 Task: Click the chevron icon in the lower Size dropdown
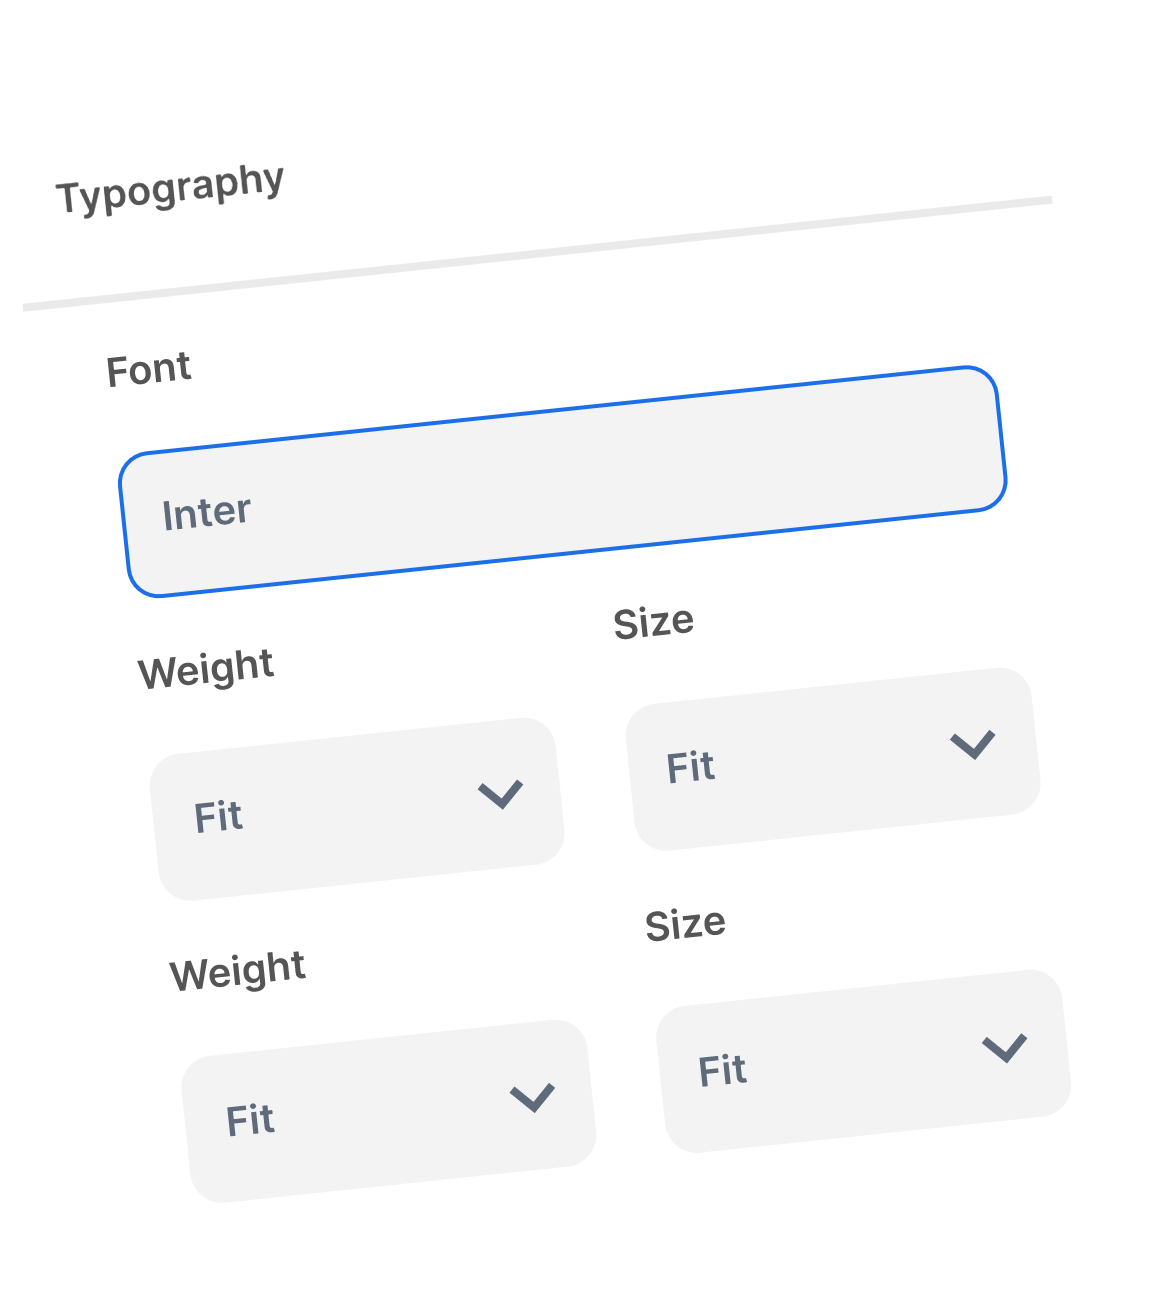(1005, 1047)
